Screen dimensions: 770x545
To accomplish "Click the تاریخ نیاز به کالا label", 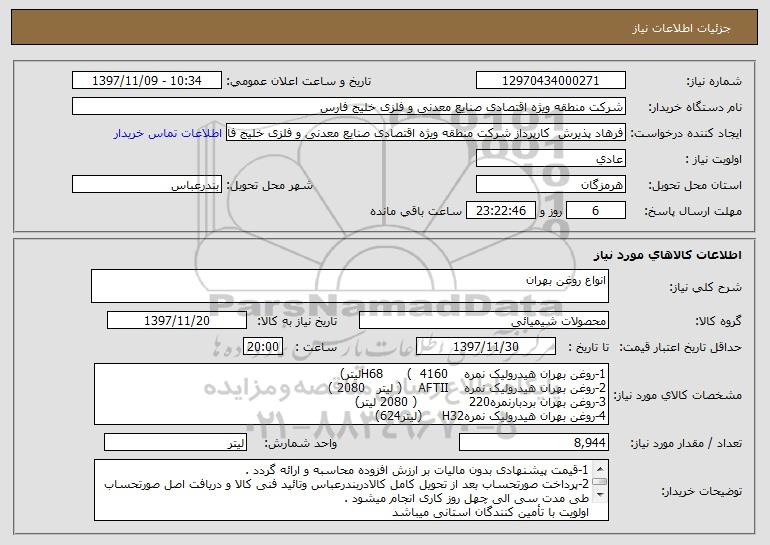I will (x=297, y=322).
